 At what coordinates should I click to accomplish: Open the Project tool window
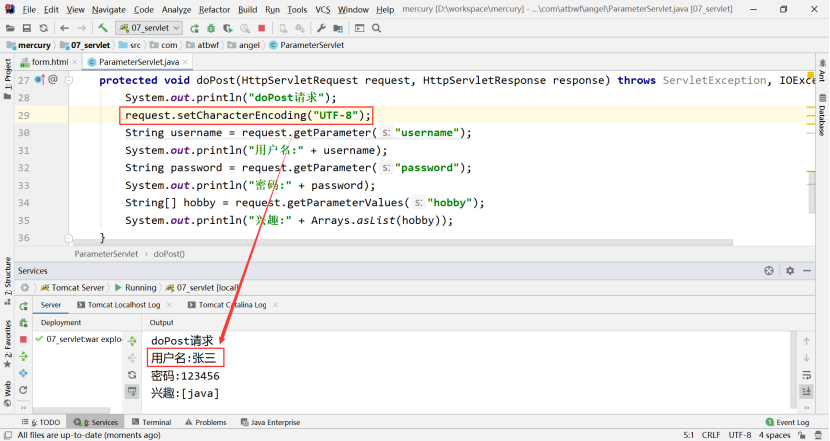[7, 78]
